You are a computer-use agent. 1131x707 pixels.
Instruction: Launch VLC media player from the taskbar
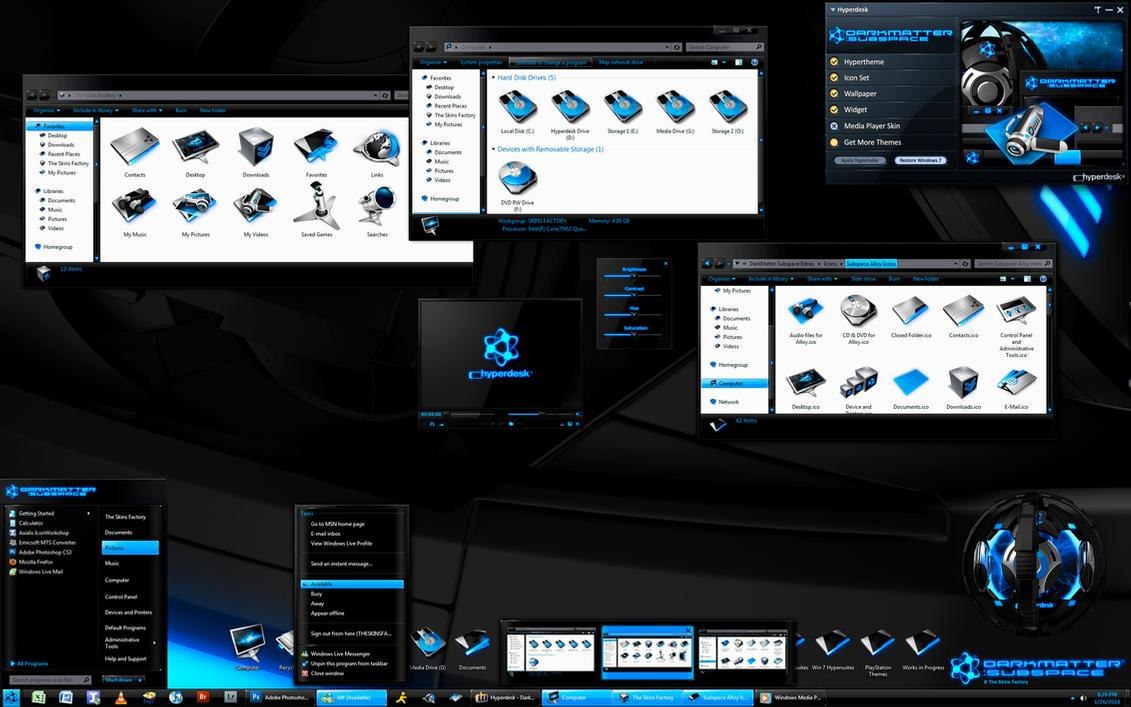coord(120,698)
